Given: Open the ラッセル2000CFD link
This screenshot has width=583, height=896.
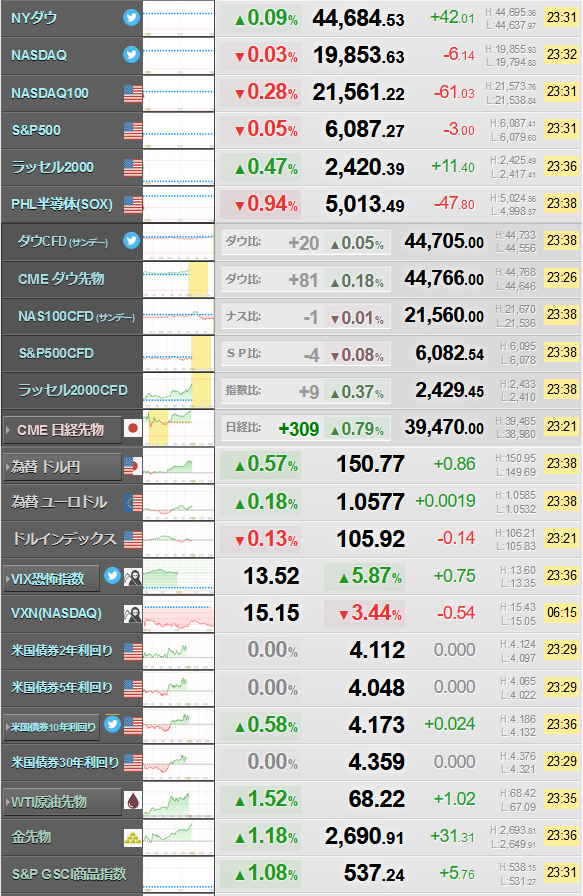Looking at the screenshot, I should pyautogui.click(x=73, y=390).
